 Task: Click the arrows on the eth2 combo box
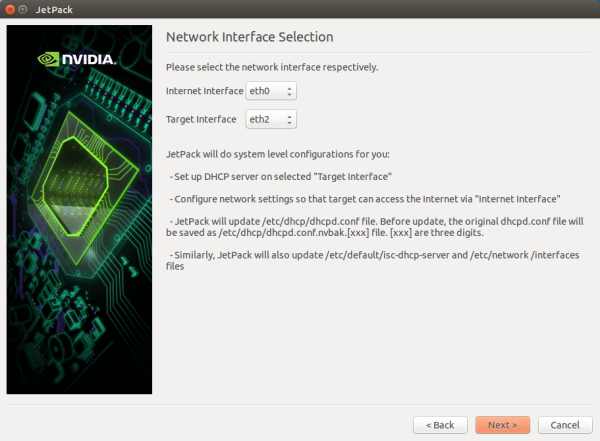[290, 120]
